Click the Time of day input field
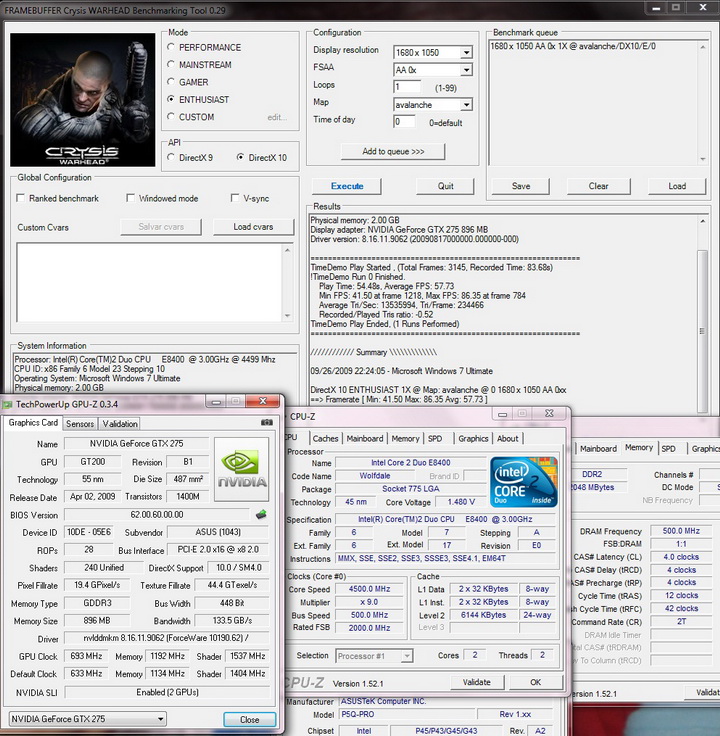The height and width of the screenshot is (736, 720). pos(405,122)
